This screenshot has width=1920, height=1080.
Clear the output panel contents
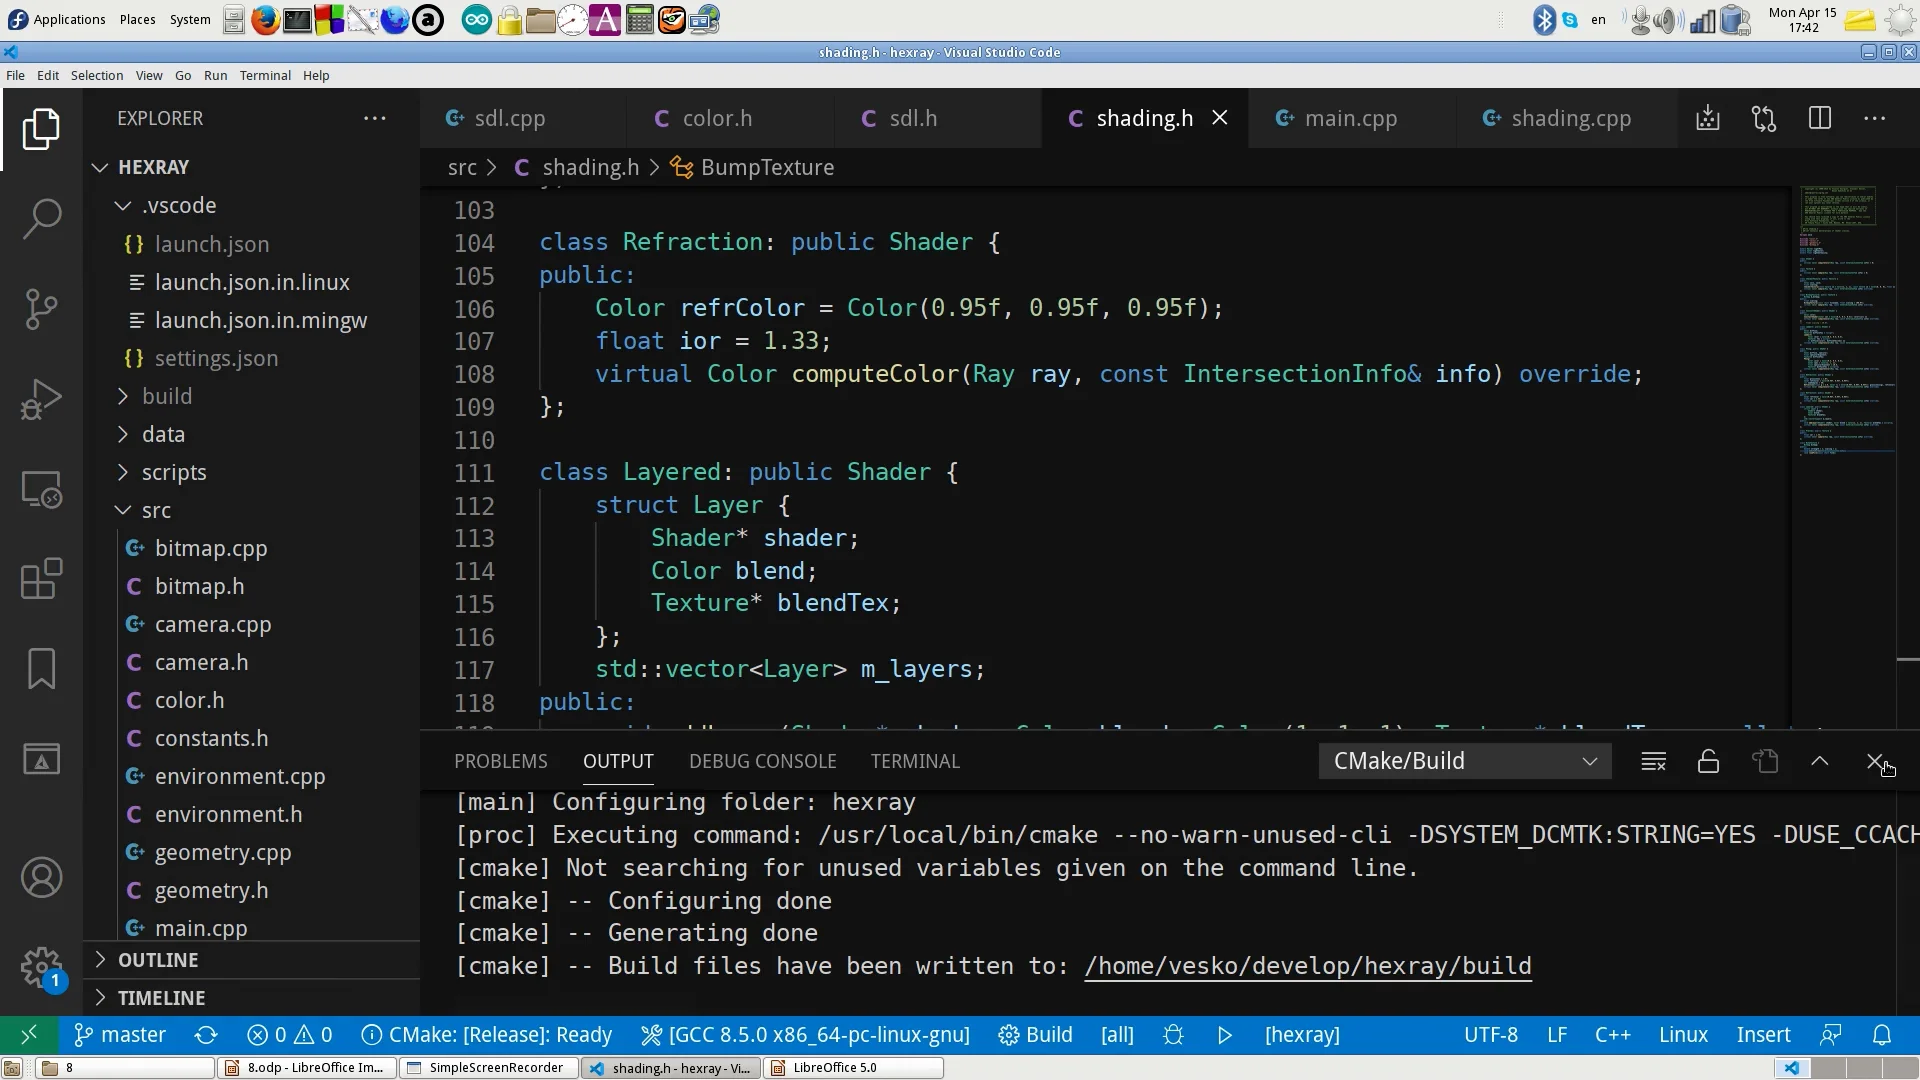(1653, 762)
